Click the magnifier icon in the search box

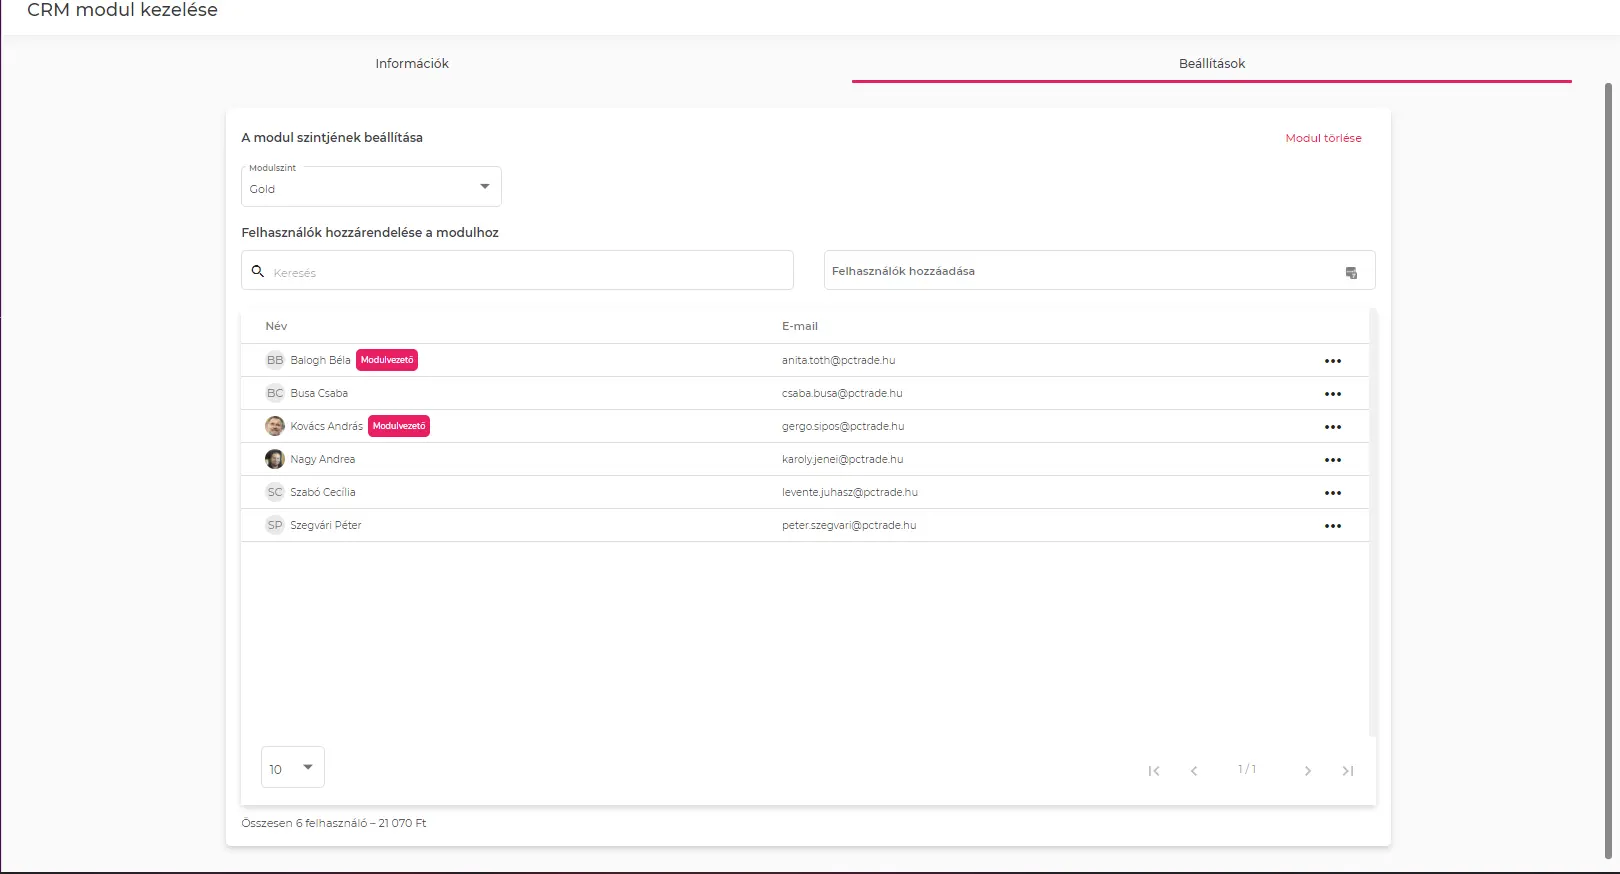[258, 271]
